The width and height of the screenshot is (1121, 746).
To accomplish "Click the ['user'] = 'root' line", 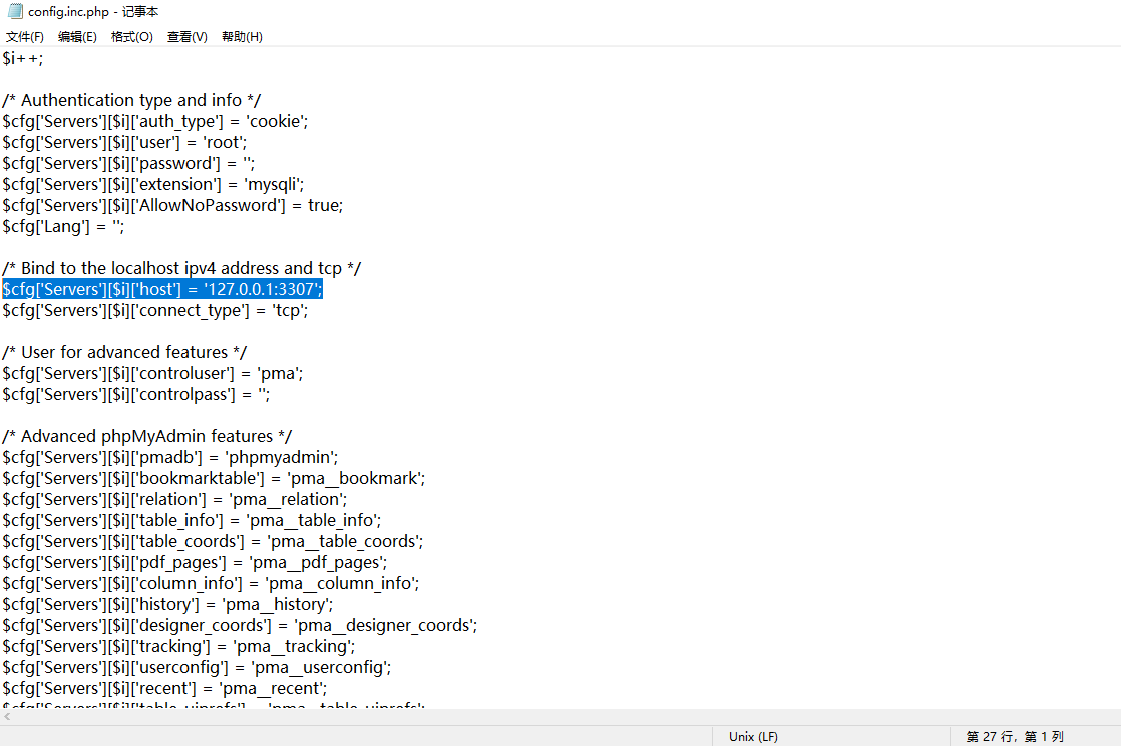I will tap(124, 142).
